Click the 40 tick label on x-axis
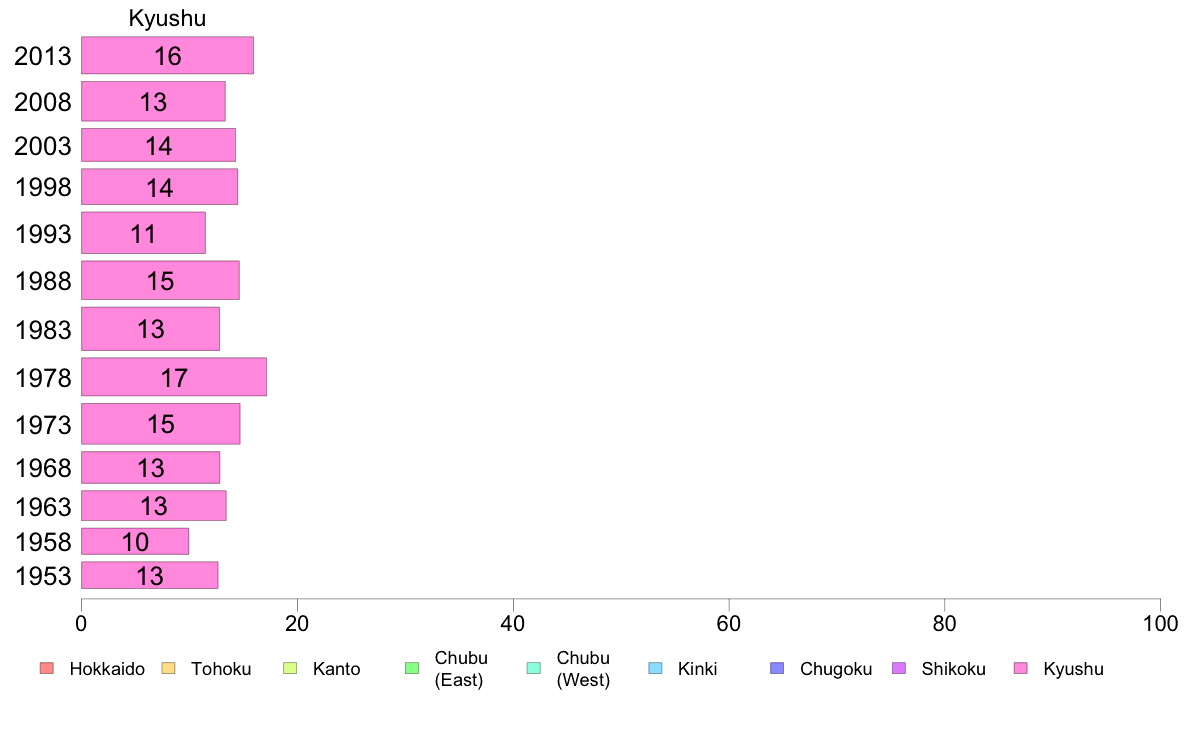 (513, 624)
